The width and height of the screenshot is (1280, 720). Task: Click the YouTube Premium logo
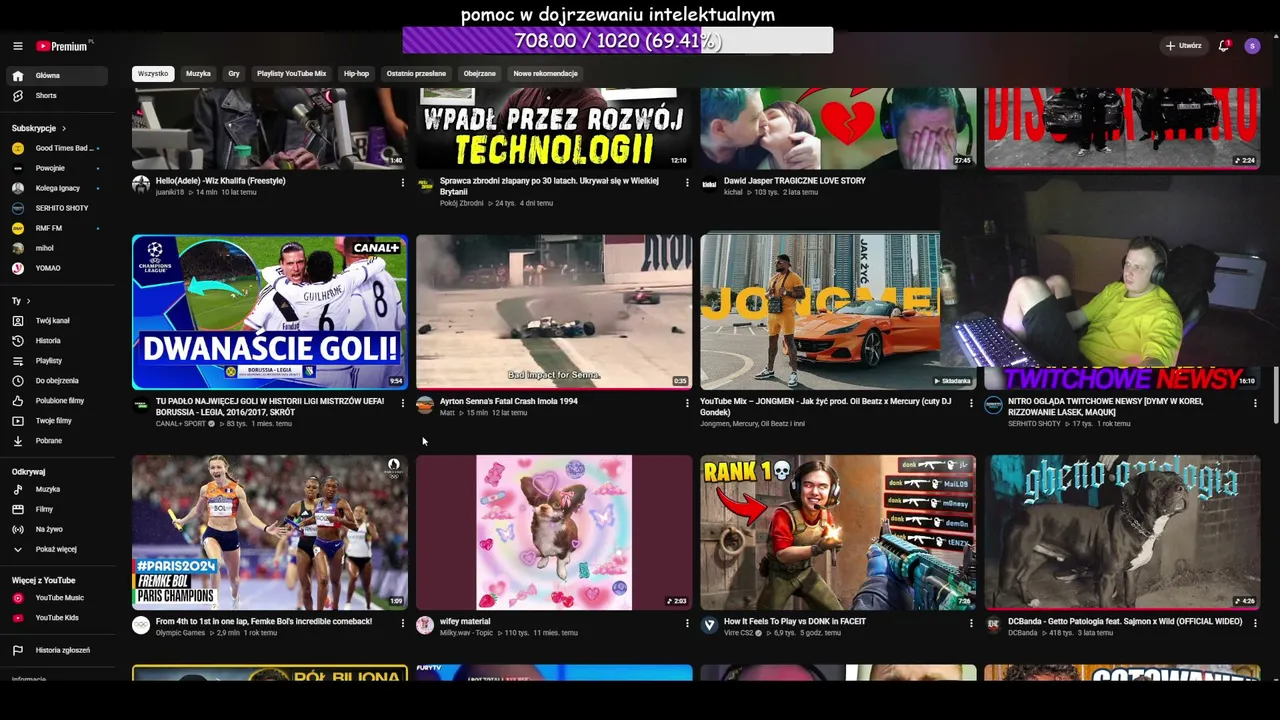point(64,46)
